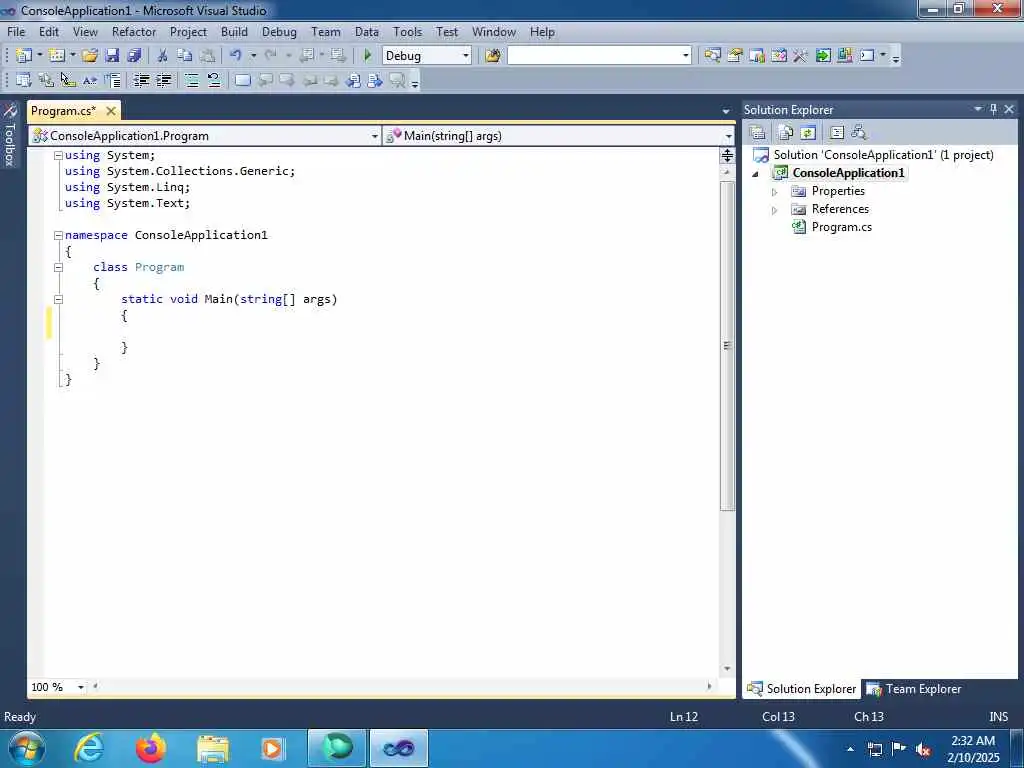Click the Display Parameter Info icon
Image resolution: width=1024 pixels, height=768 pixels.
coord(46,80)
